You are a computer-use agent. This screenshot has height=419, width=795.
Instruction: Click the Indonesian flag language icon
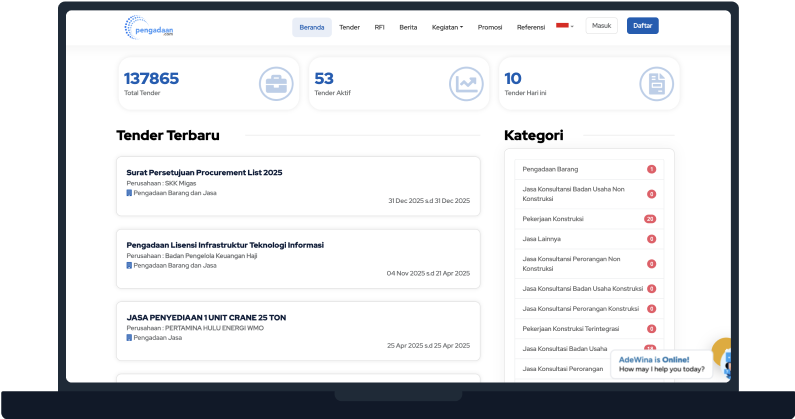coord(562,25)
